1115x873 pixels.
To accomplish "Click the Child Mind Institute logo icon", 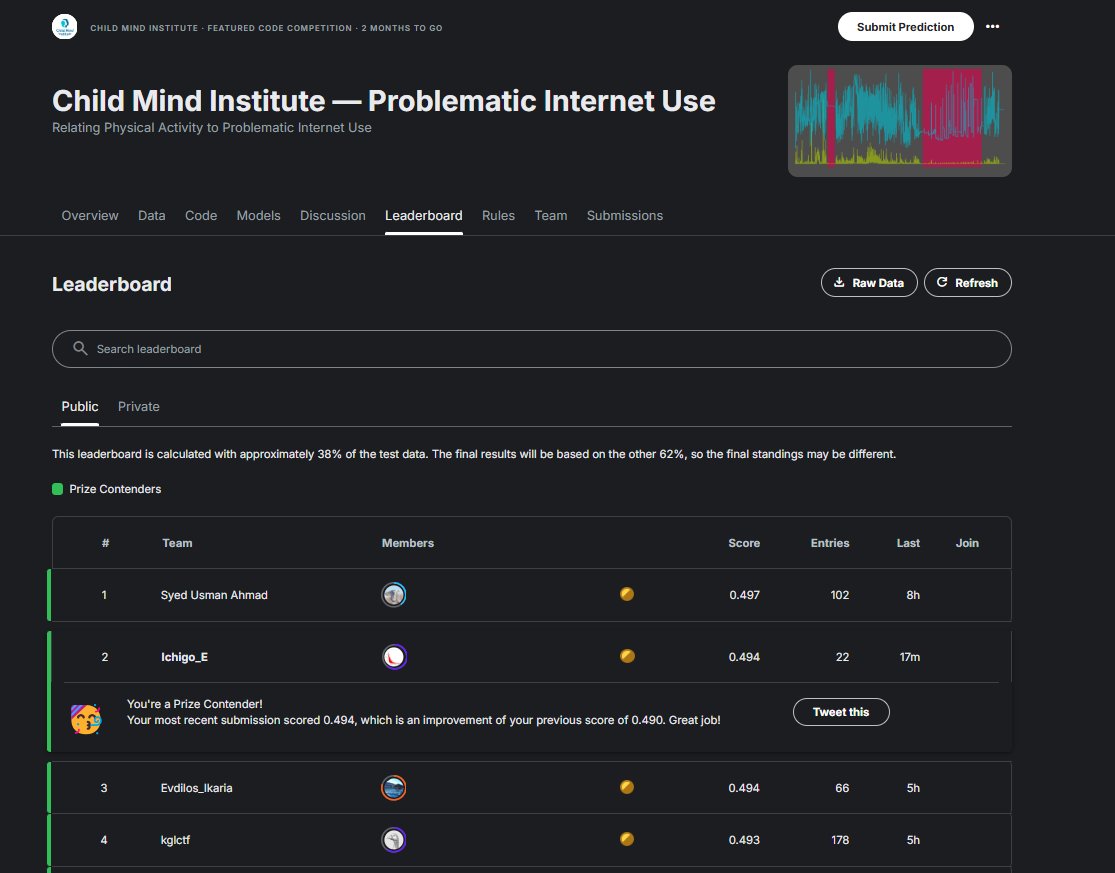I will click(65, 27).
